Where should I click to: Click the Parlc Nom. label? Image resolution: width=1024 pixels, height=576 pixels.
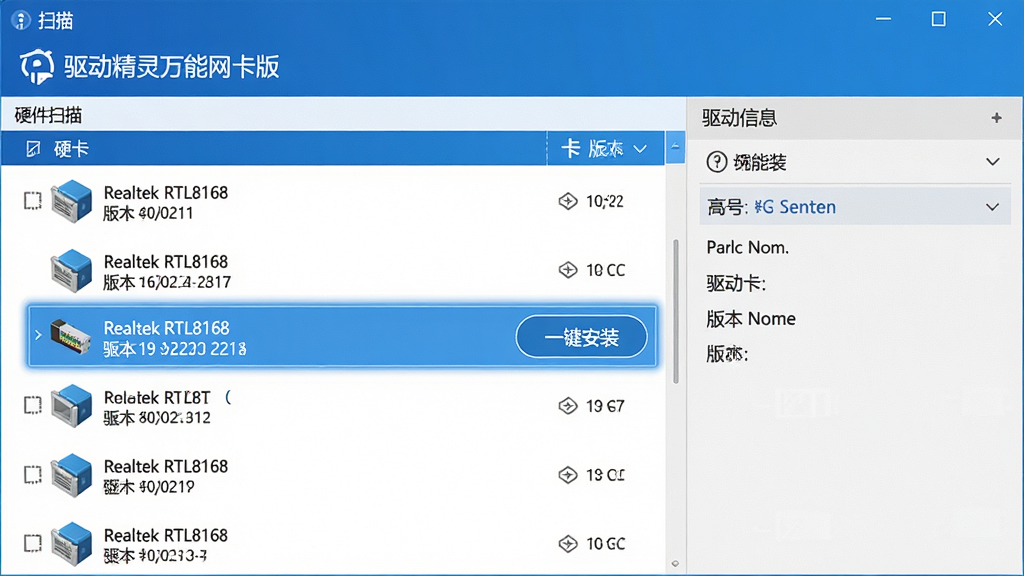tap(748, 248)
